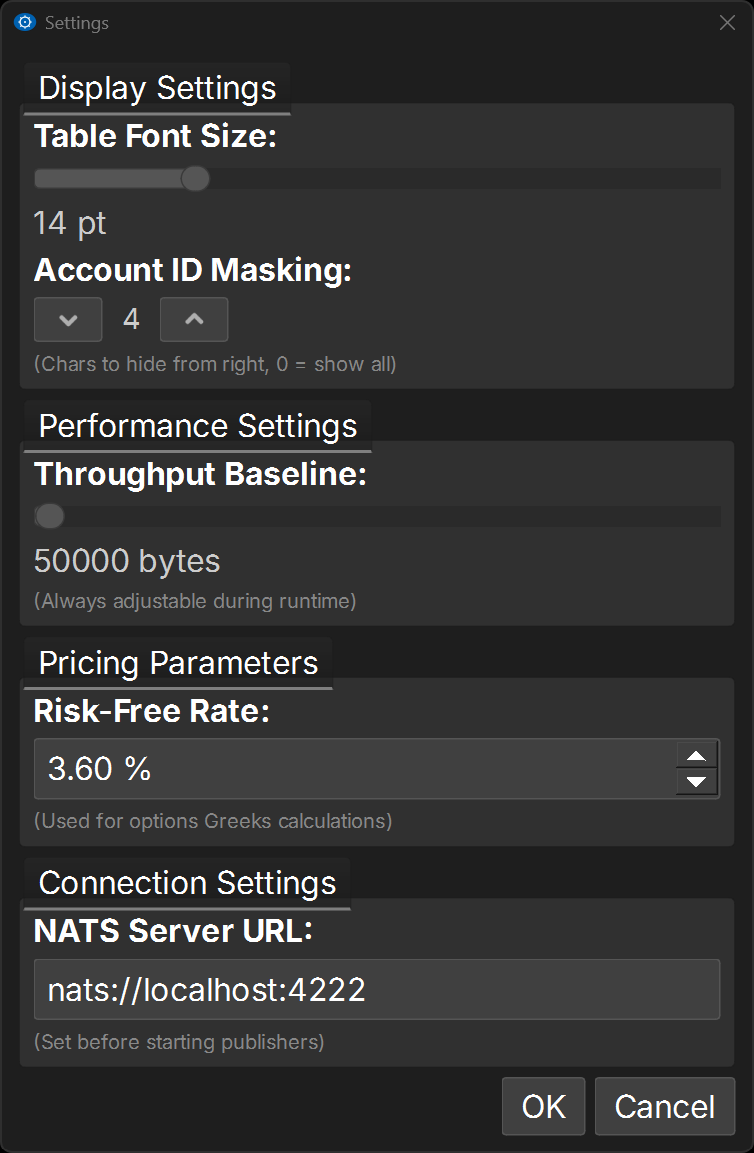The width and height of the screenshot is (754, 1153).
Task: Increase Account ID Masking with up chevron
Action: (x=194, y=320)
